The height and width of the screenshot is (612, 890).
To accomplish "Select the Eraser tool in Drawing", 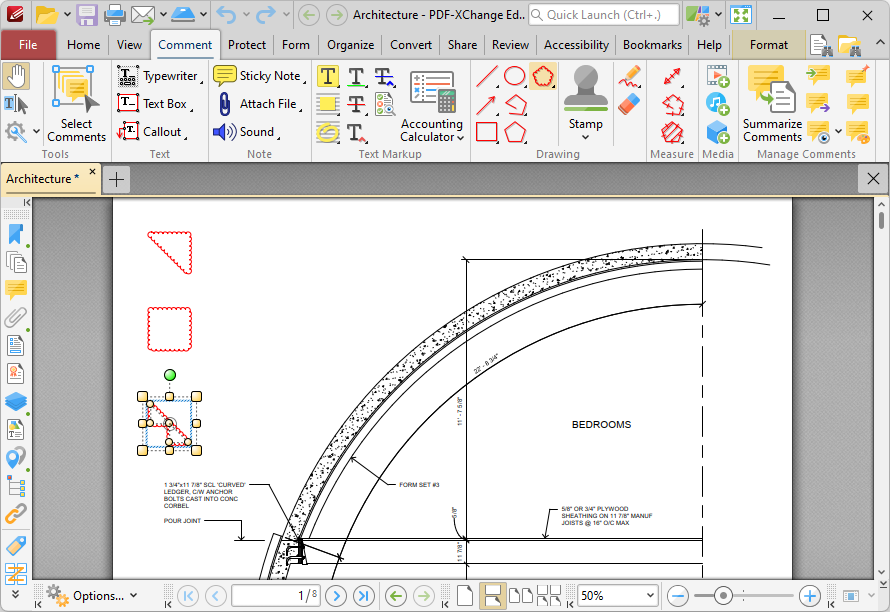I will (629, 104).
